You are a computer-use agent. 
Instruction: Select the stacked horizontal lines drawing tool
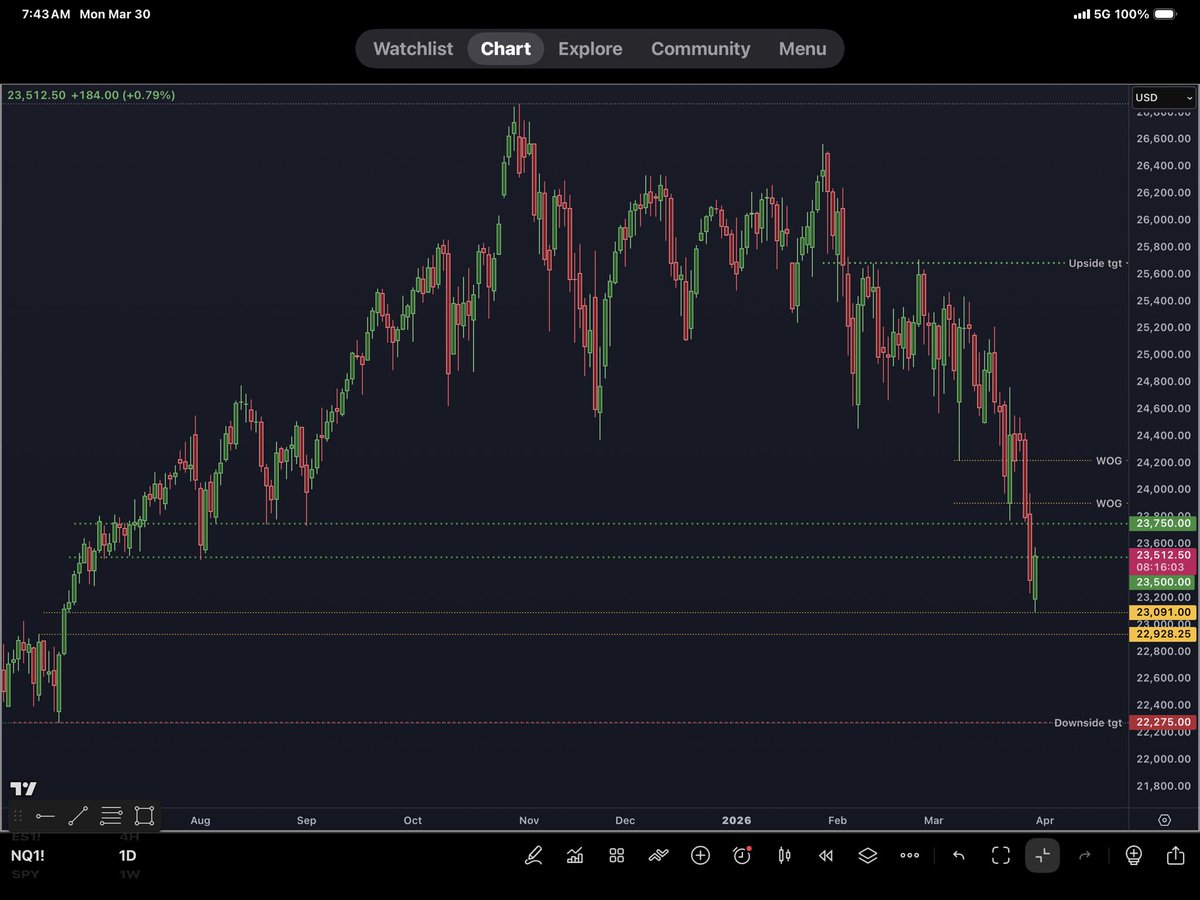[111, 816]
